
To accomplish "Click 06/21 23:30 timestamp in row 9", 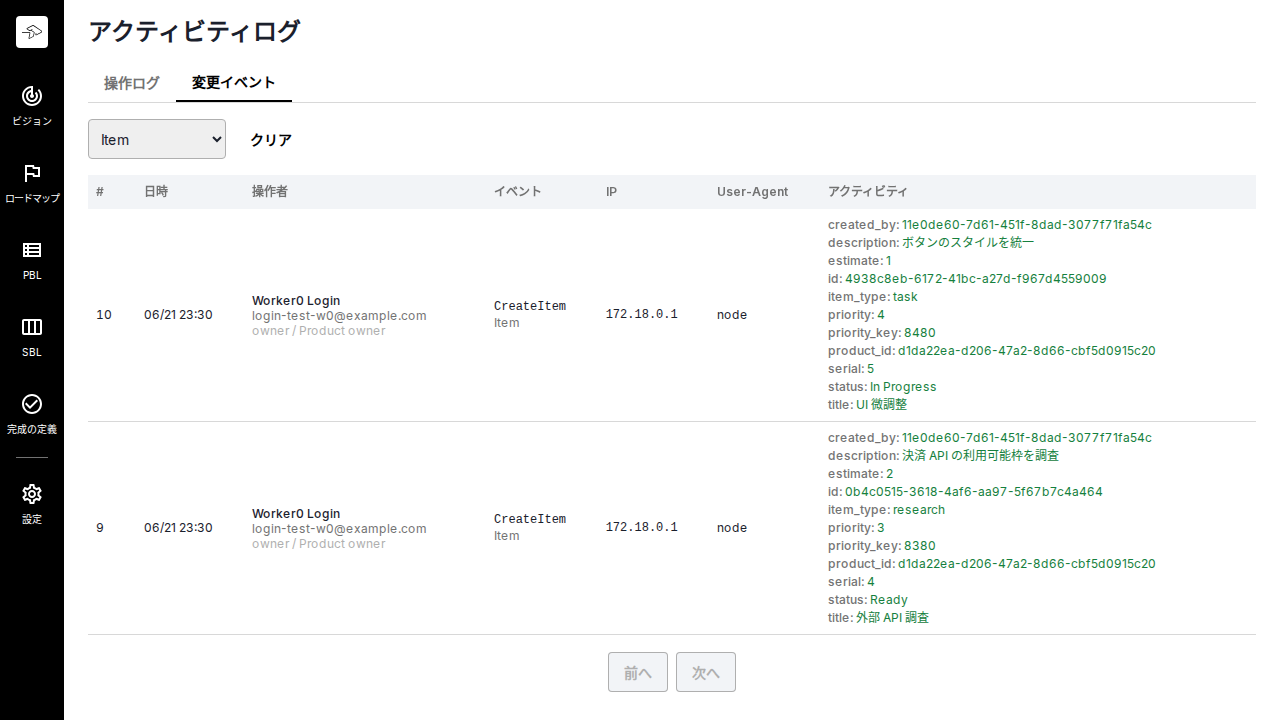I will [178, 528].
